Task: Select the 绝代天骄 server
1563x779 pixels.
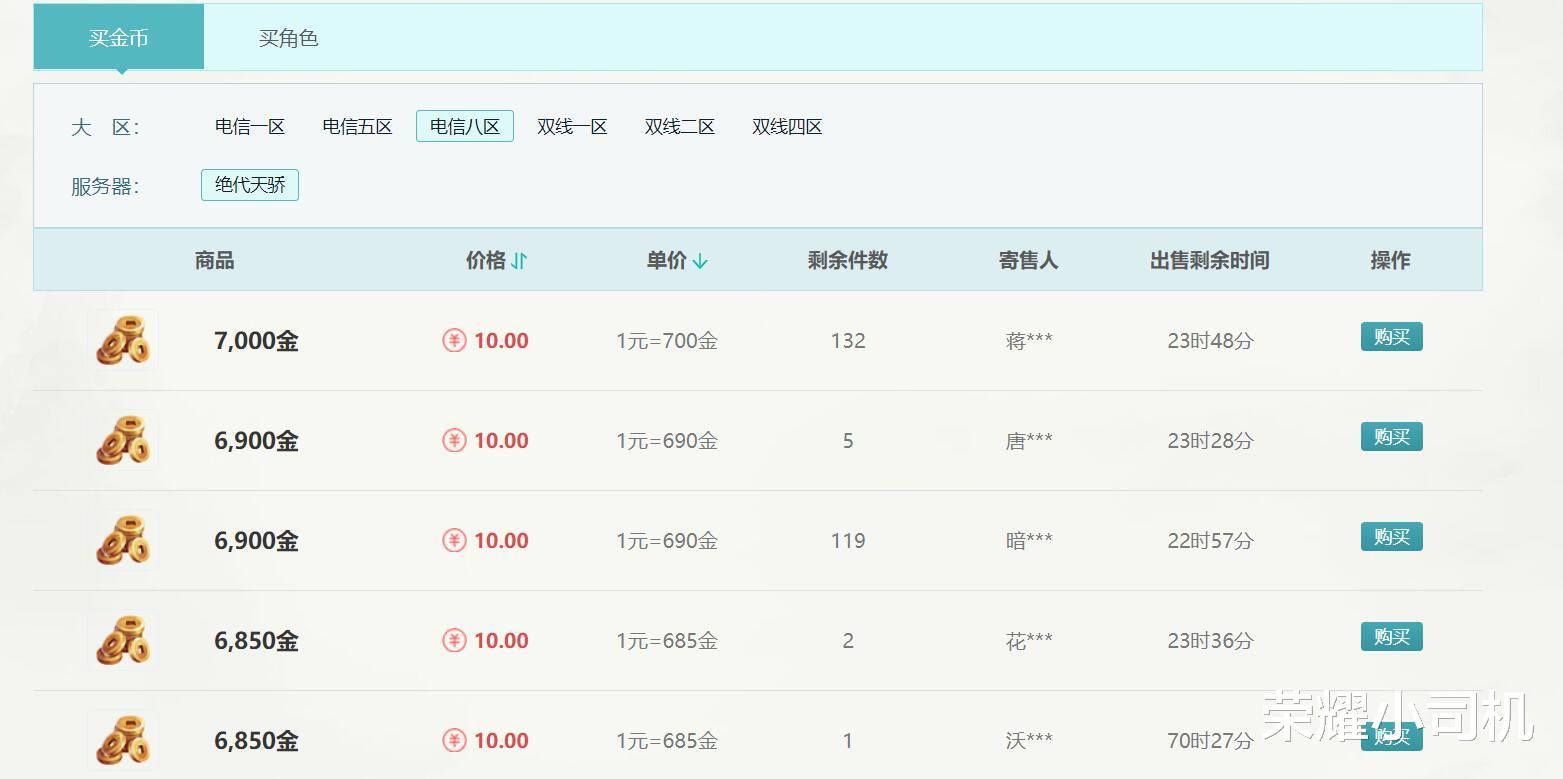Action: [249, 185]
